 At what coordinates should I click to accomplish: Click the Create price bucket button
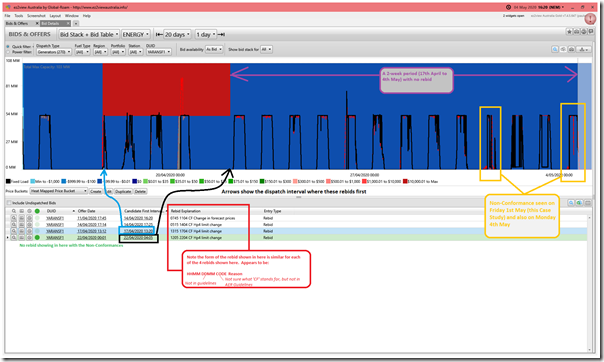pos(96,191)
